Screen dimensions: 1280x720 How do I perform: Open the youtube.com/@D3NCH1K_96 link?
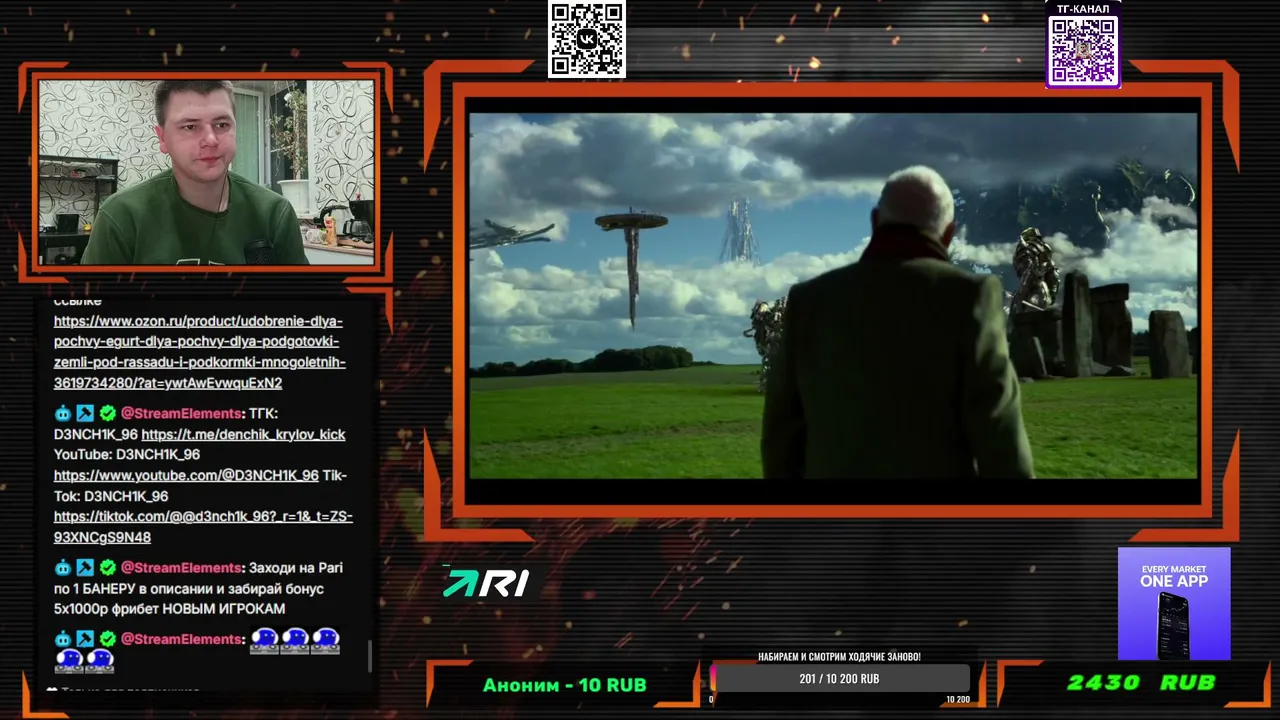(186, 476)
